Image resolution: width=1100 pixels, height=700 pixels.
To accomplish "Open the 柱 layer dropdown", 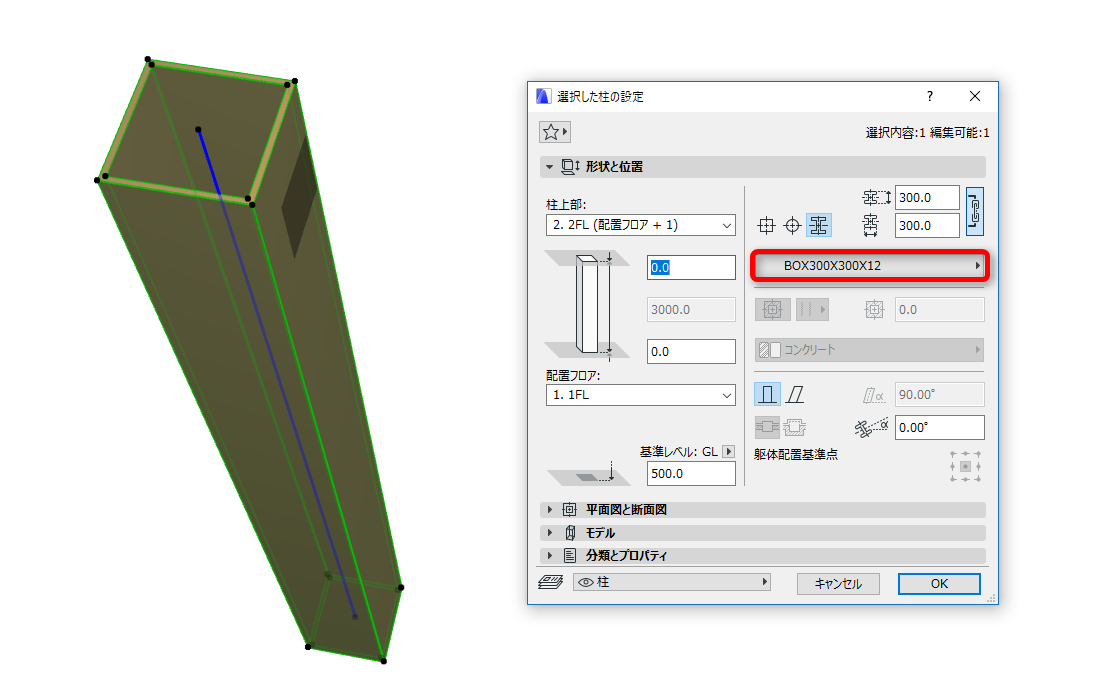I will click(672, 582).
